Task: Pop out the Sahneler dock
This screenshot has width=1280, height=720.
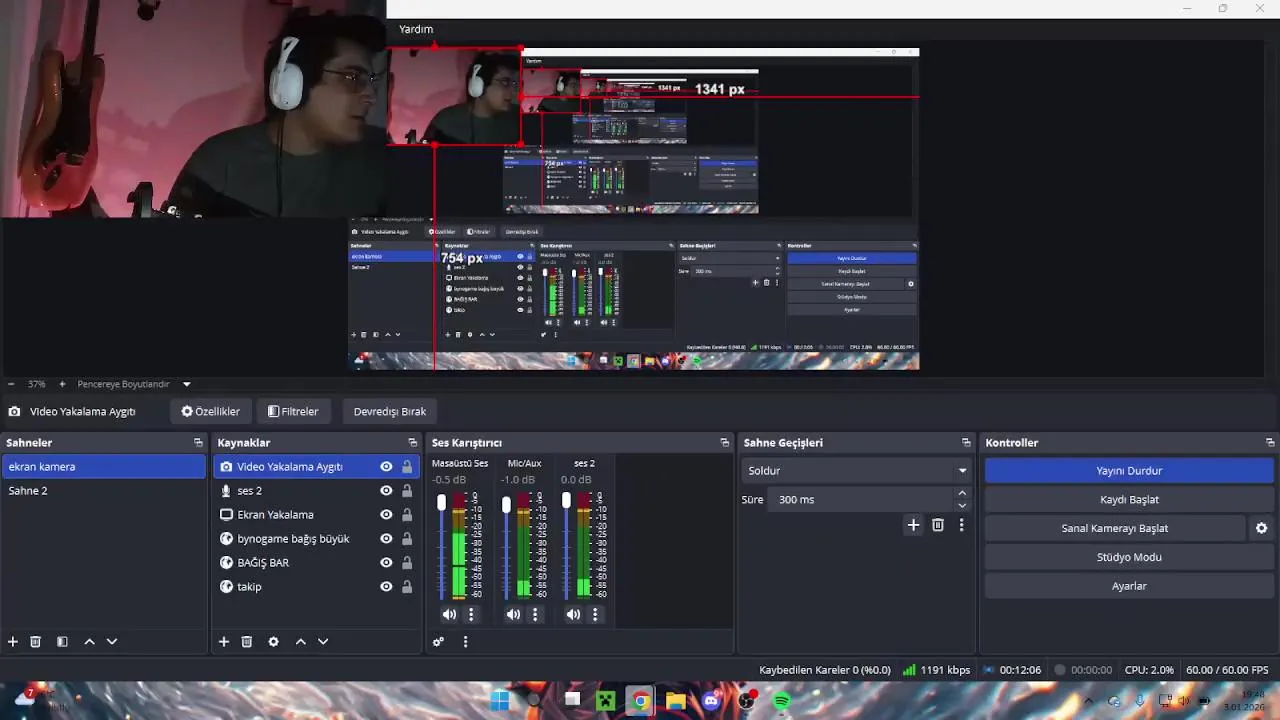Action: pyautogui.click(x=198, y=442)
